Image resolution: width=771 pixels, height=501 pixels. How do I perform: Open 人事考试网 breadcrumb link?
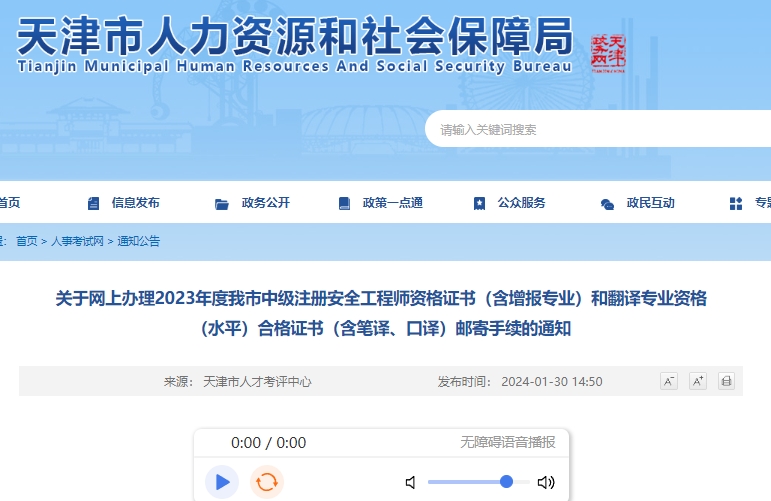[x=77, y=241]
